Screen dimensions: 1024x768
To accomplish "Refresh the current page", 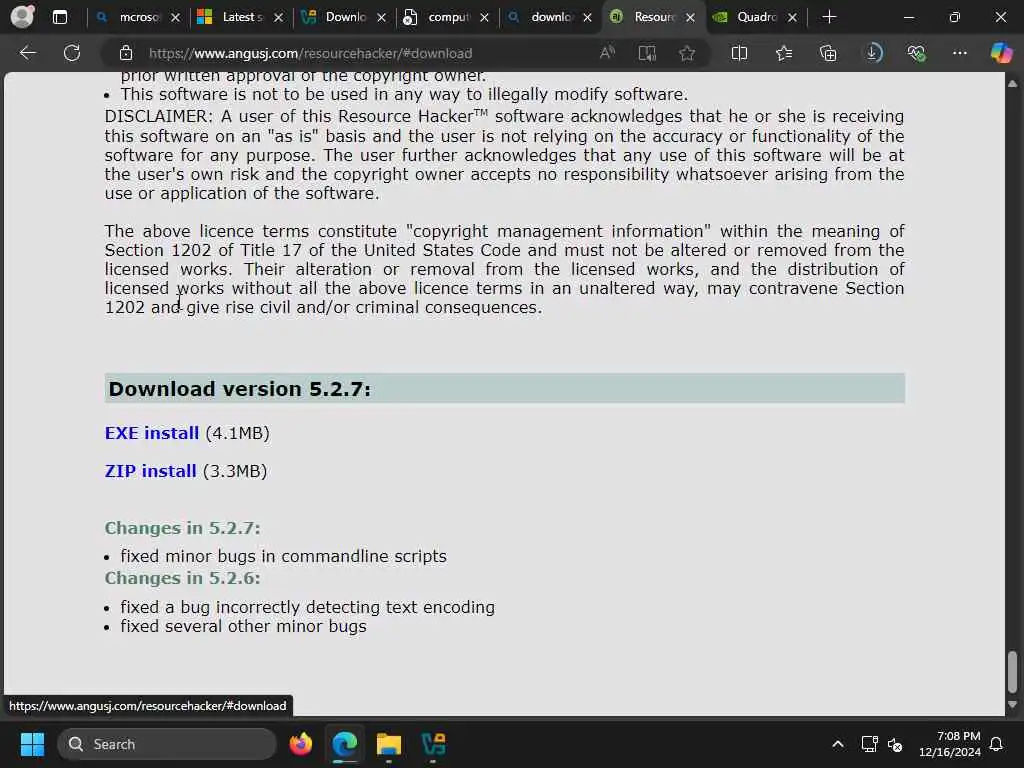I will [x=72, y=53].
